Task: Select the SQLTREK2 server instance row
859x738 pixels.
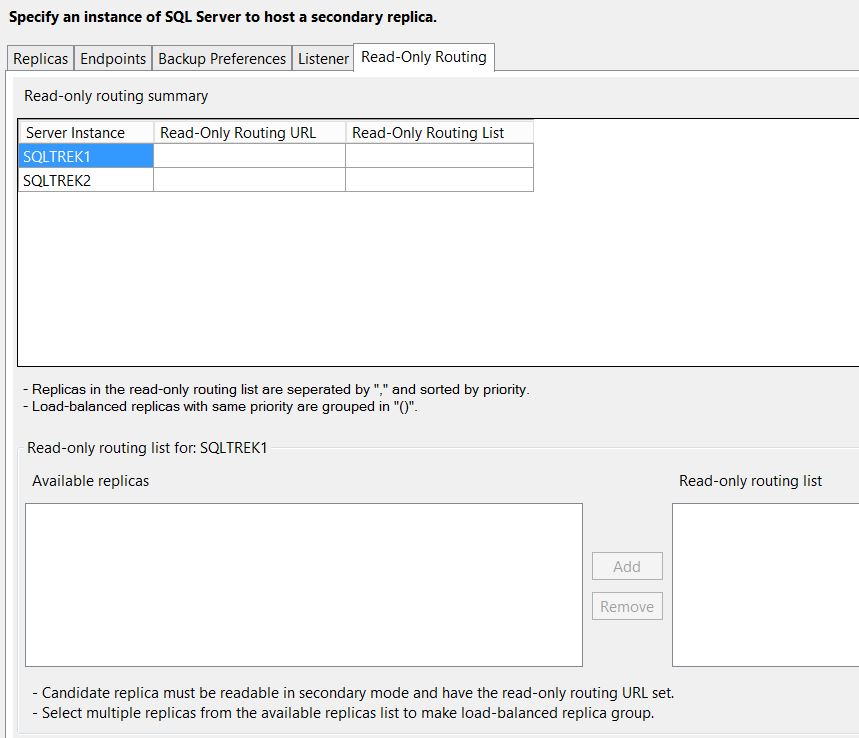Action: 86,180
